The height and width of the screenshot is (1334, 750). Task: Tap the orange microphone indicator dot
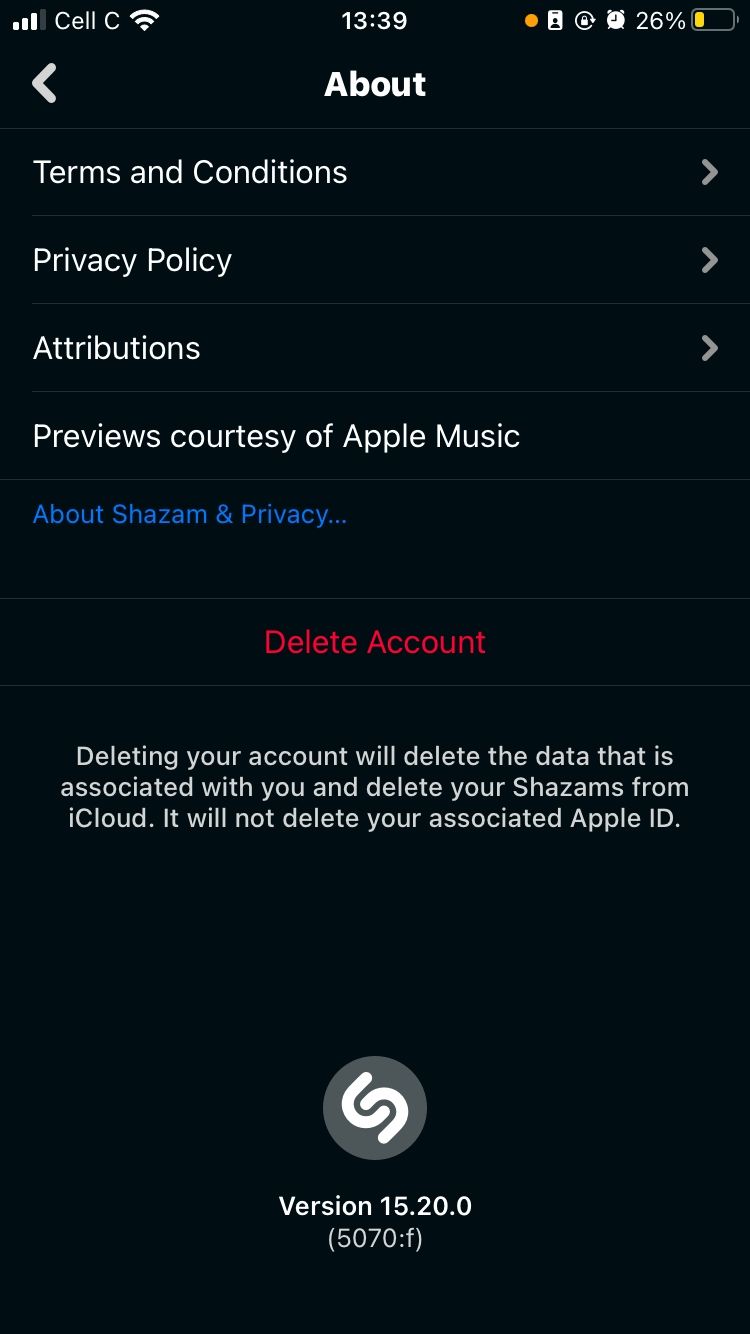click(531, 21)
